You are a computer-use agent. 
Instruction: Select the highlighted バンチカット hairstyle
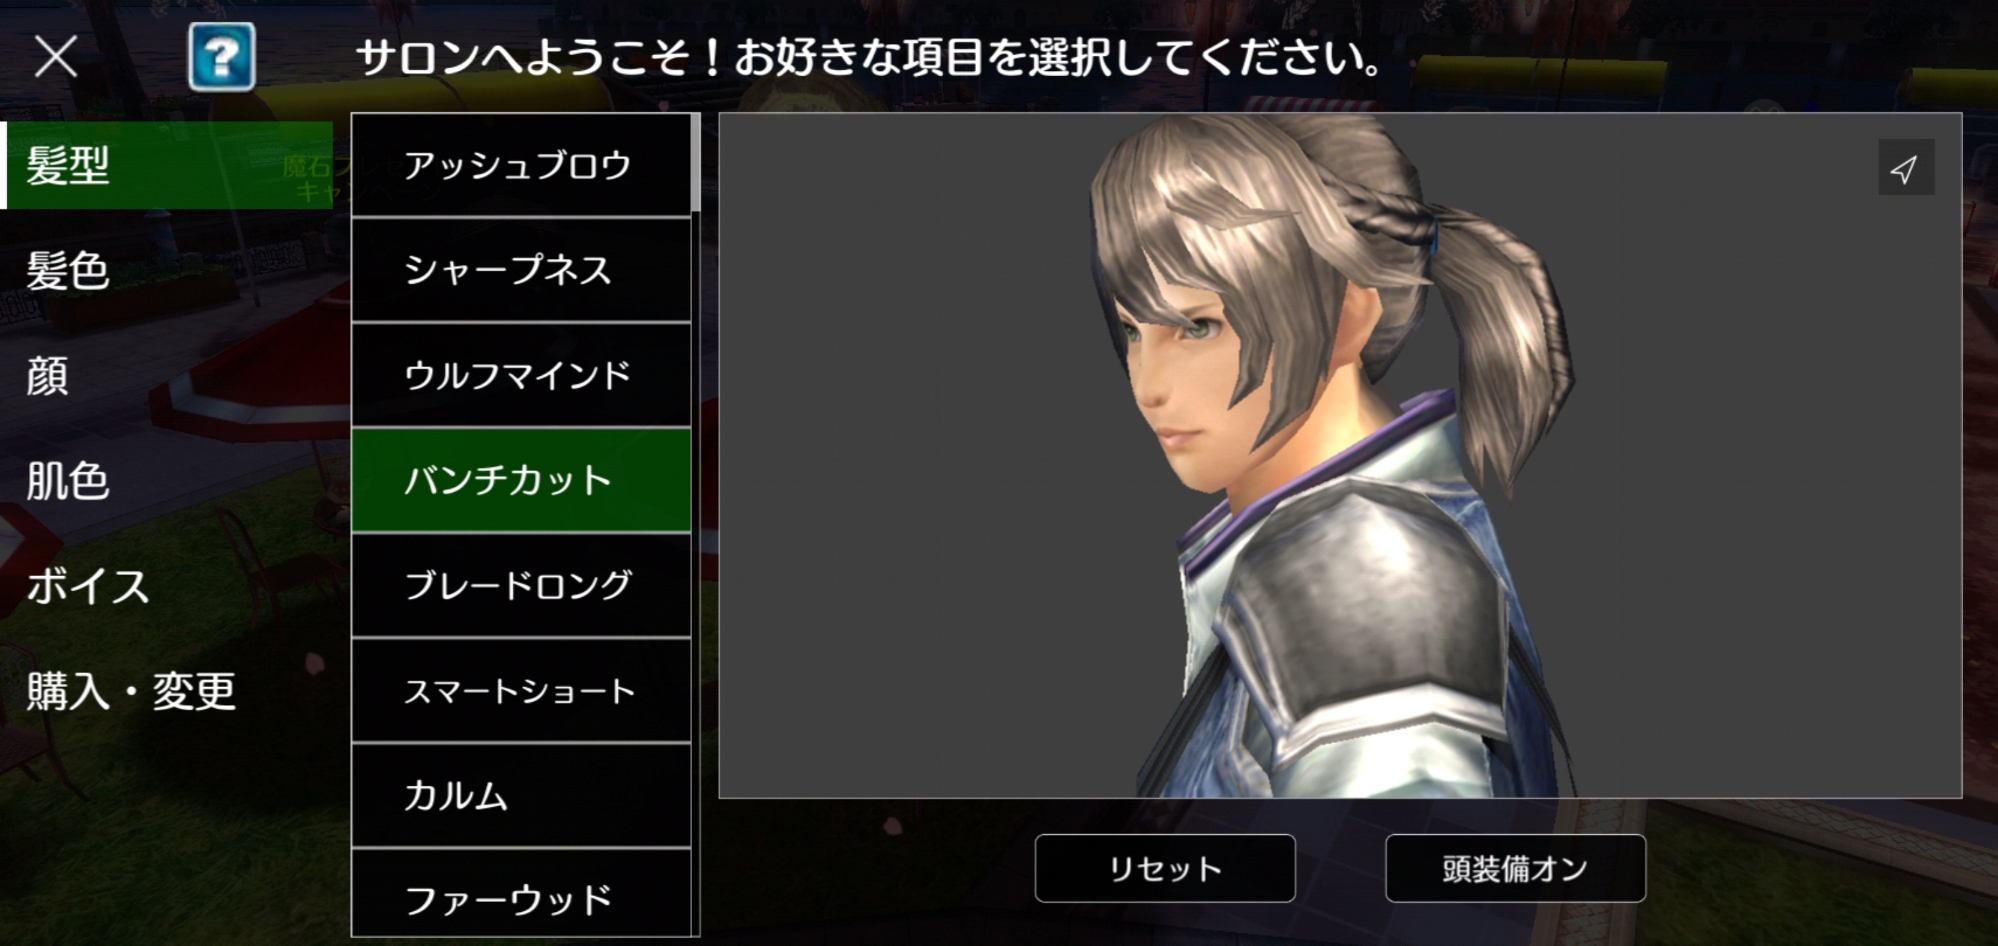coord(521,480)
